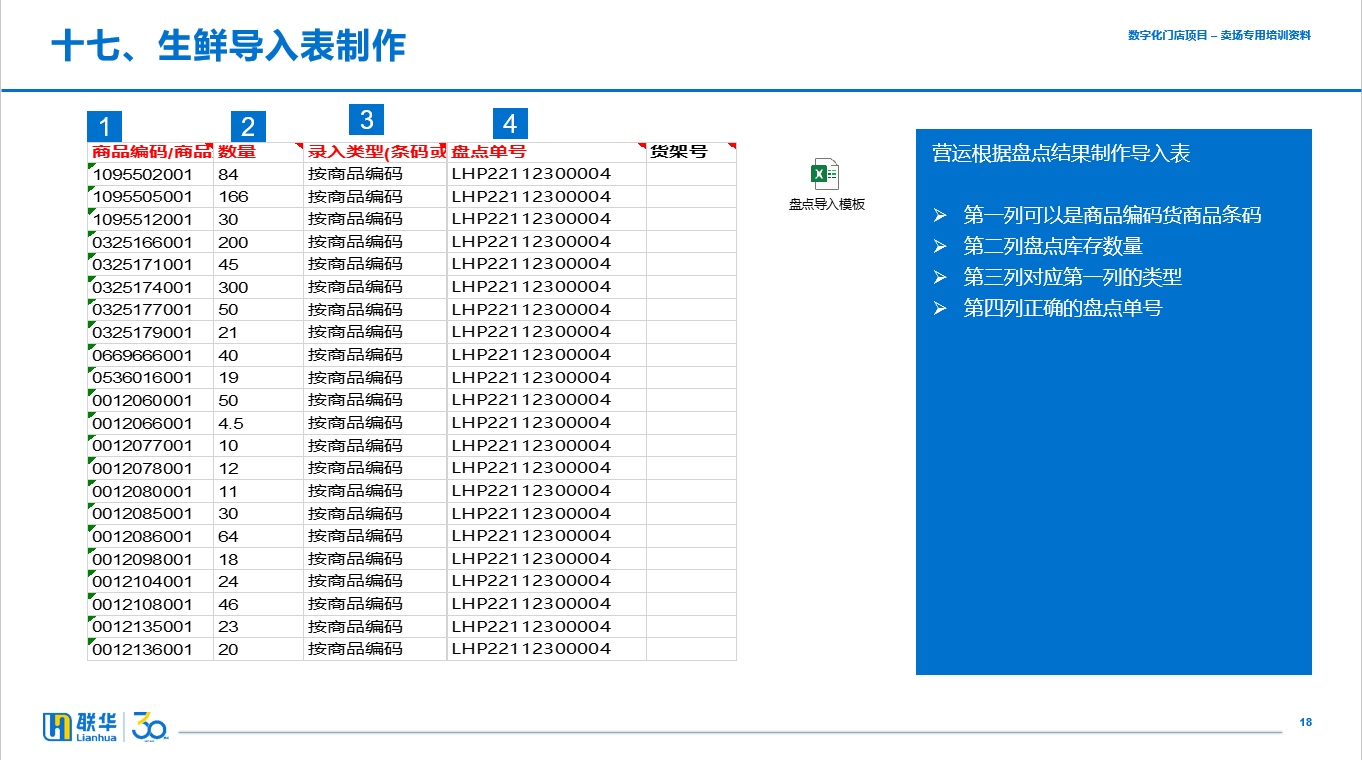1362x760 pixels.
Task: Select quantity cell 4.5
Action: click(258, 423)
